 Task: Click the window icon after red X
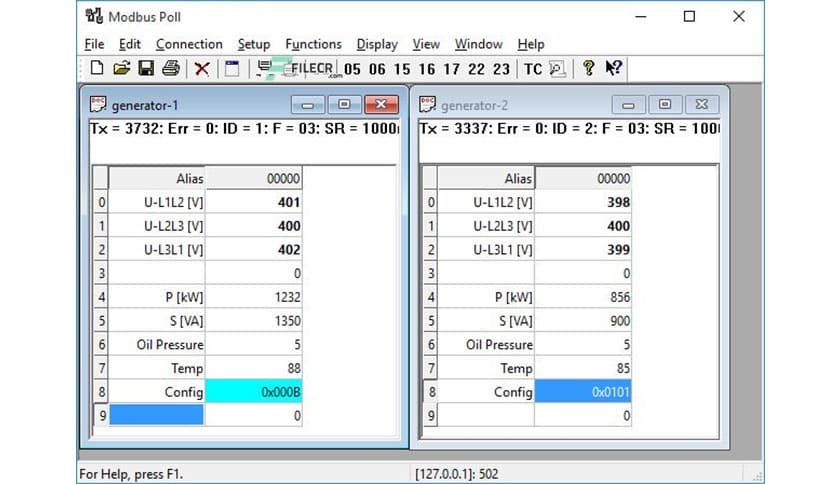click(231, 69)
